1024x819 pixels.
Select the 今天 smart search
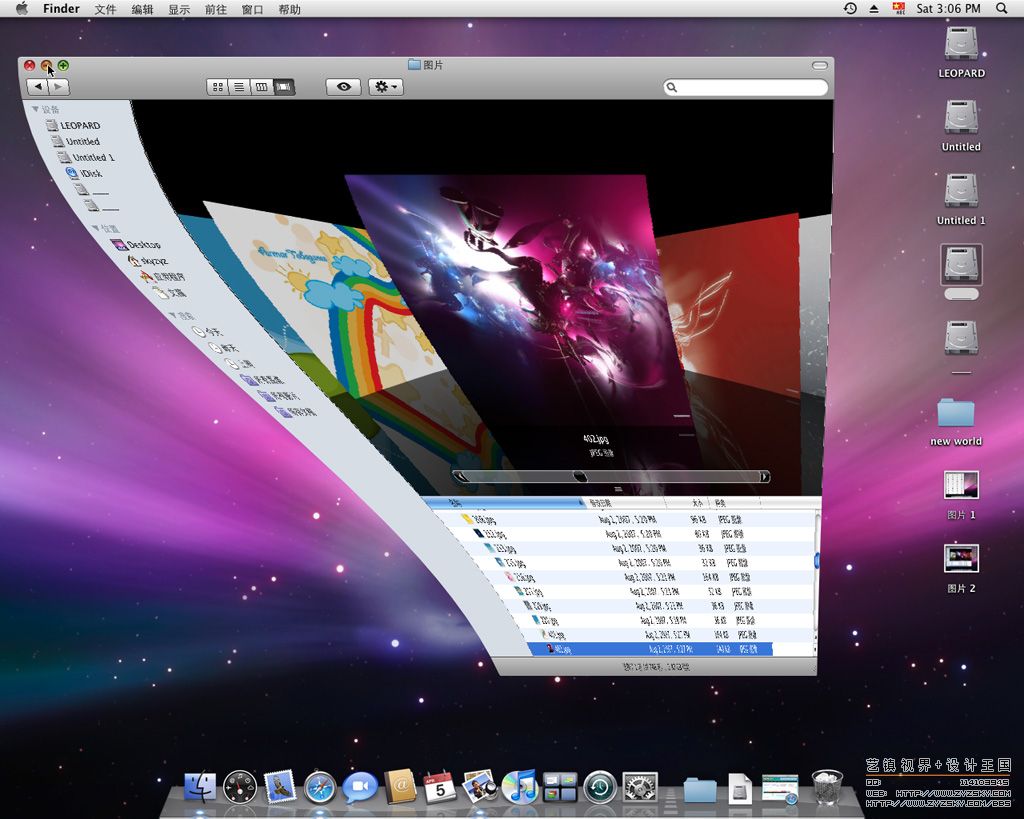click(x=207, y=332)
